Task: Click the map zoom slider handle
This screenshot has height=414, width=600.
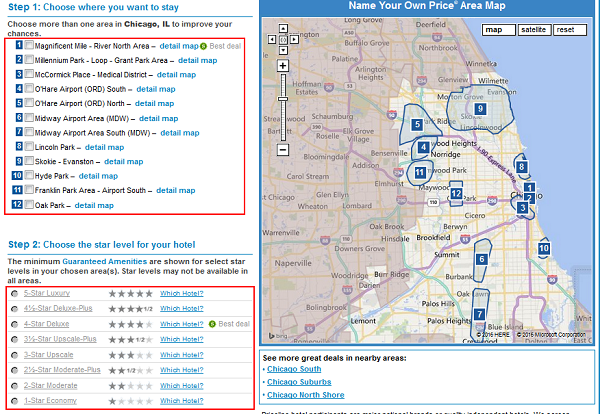Action: click(283, 99)
